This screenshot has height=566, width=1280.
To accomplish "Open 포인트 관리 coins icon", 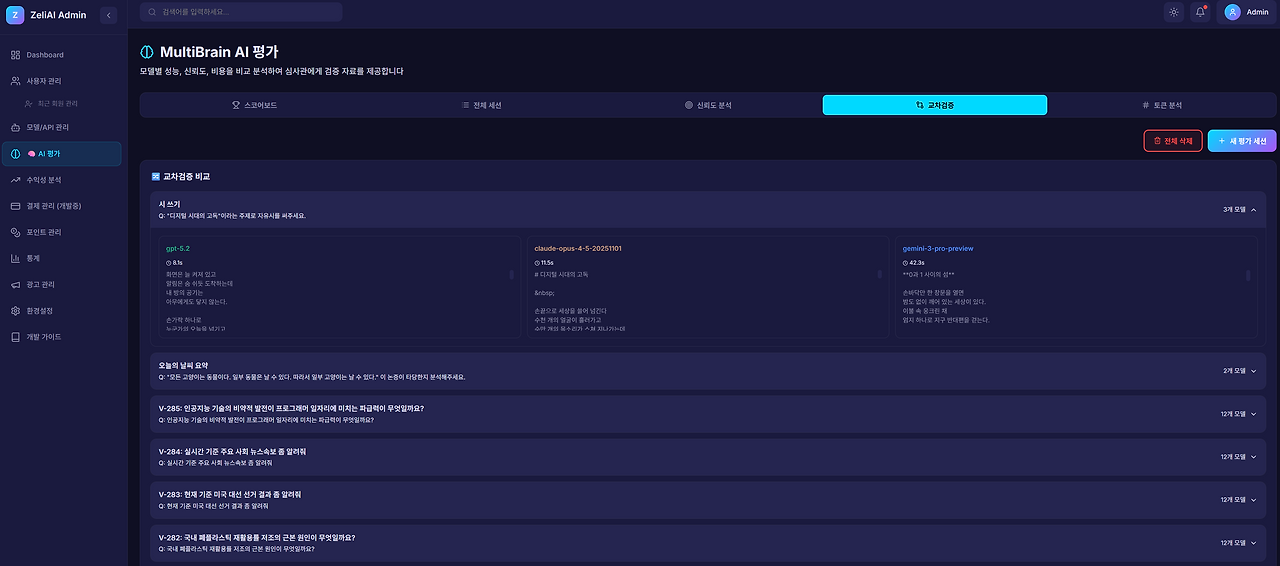I will pos(15,232).
